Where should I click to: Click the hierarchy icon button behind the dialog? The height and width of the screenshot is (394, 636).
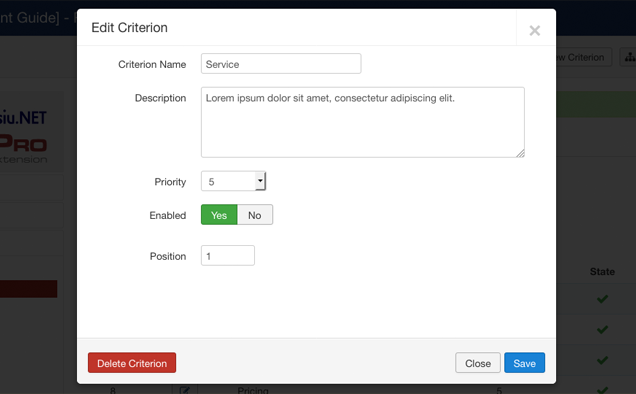pyautogui.click(x=629, y=57)
